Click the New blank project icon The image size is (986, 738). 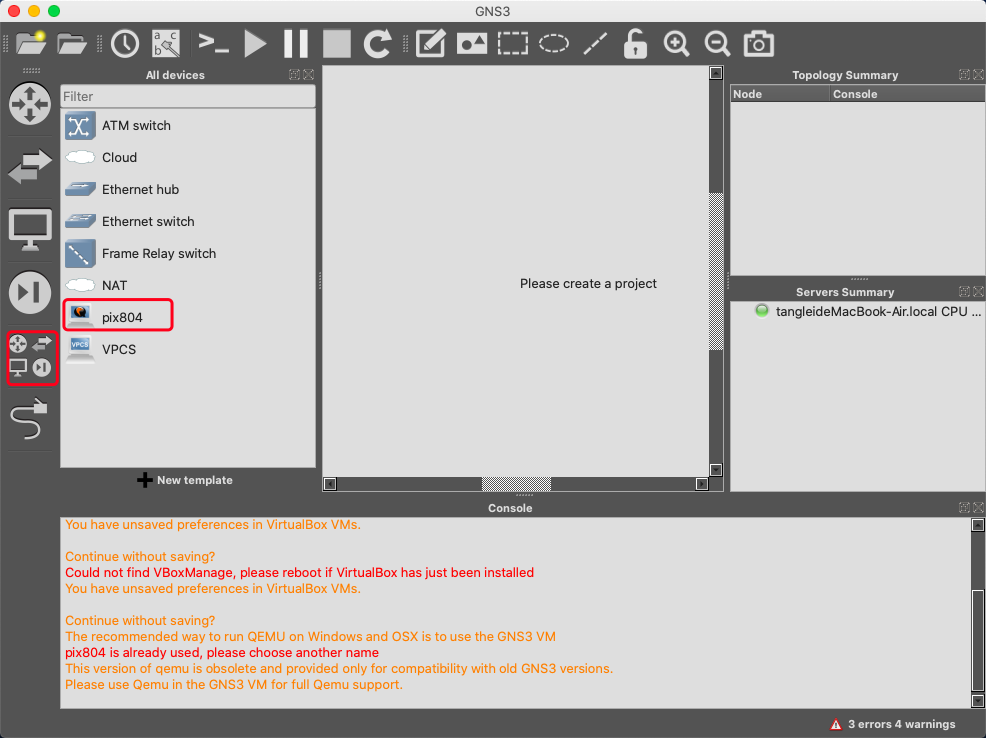[31, 43]
